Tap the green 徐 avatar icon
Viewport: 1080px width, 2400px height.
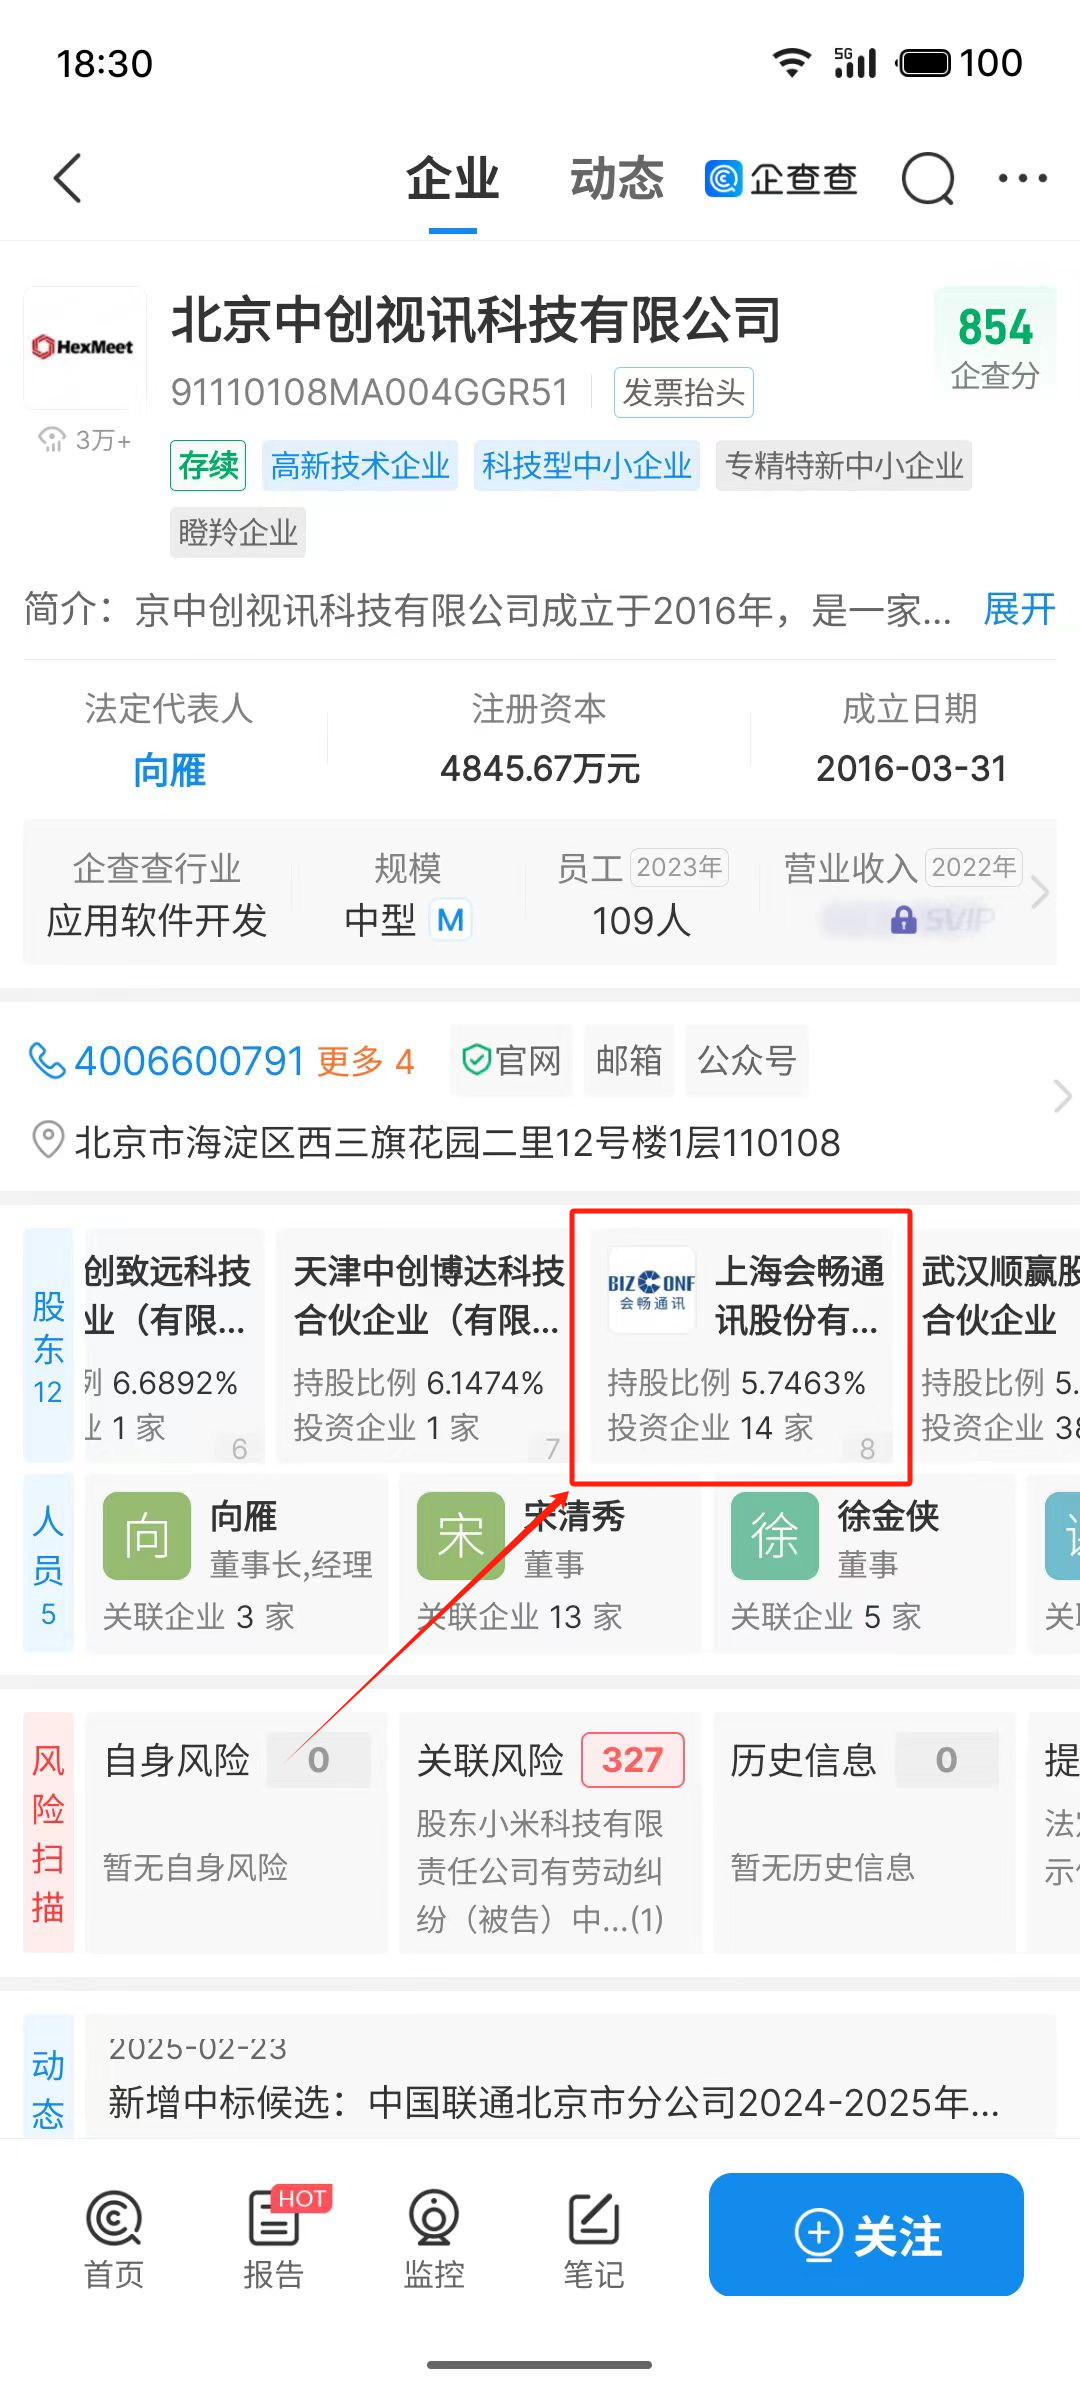click(x=775, y=1536)
